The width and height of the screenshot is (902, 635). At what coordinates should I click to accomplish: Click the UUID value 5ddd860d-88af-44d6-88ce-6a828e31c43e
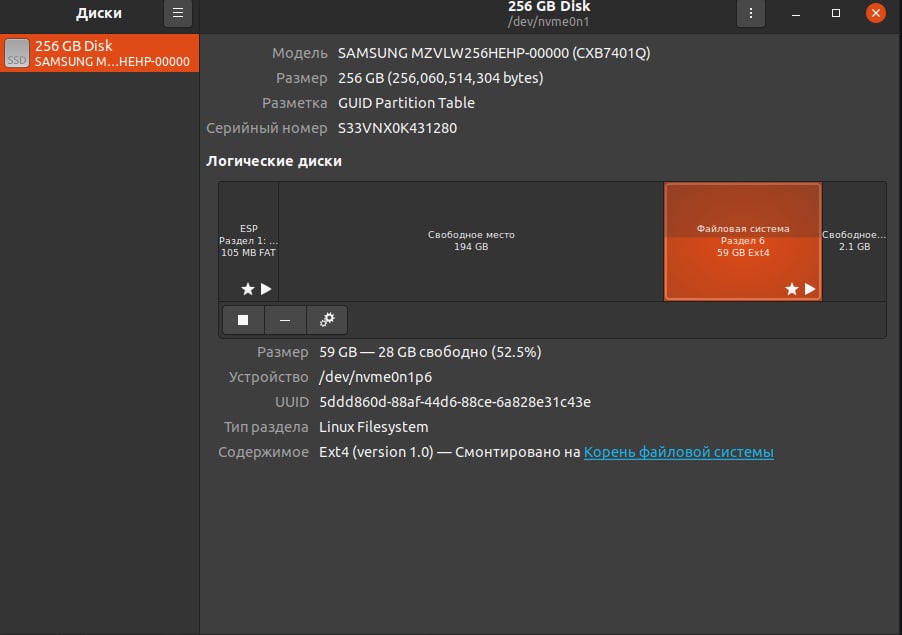click(455, 402)
